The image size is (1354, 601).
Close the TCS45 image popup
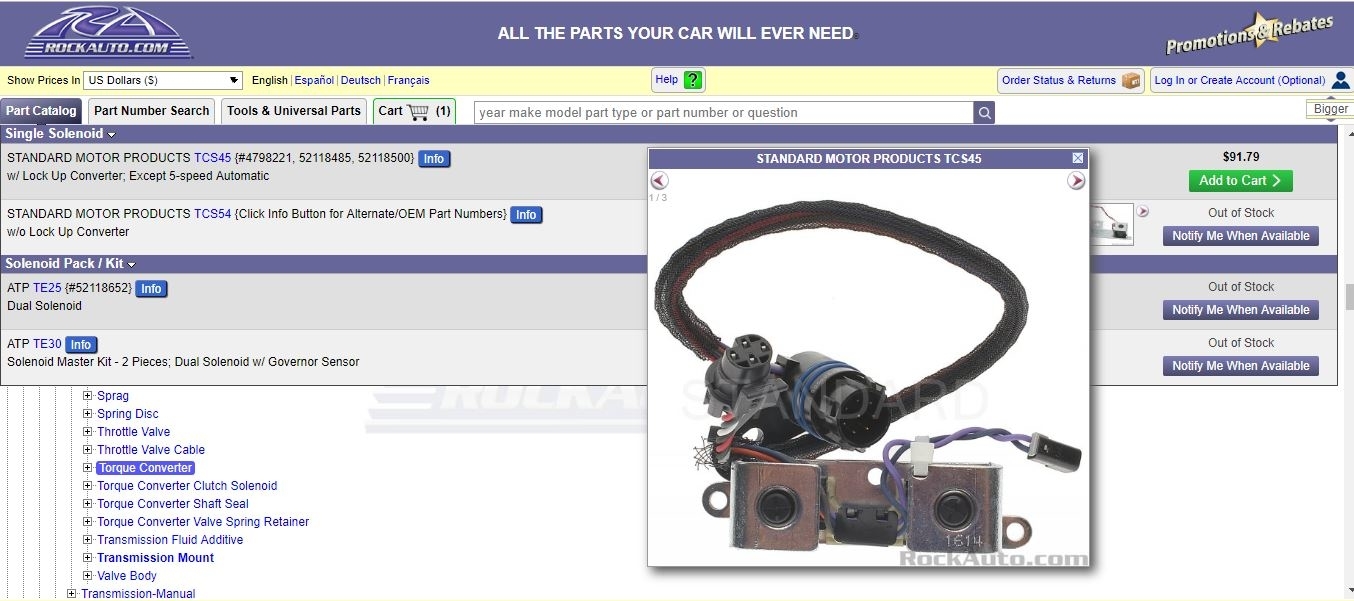1077,158
